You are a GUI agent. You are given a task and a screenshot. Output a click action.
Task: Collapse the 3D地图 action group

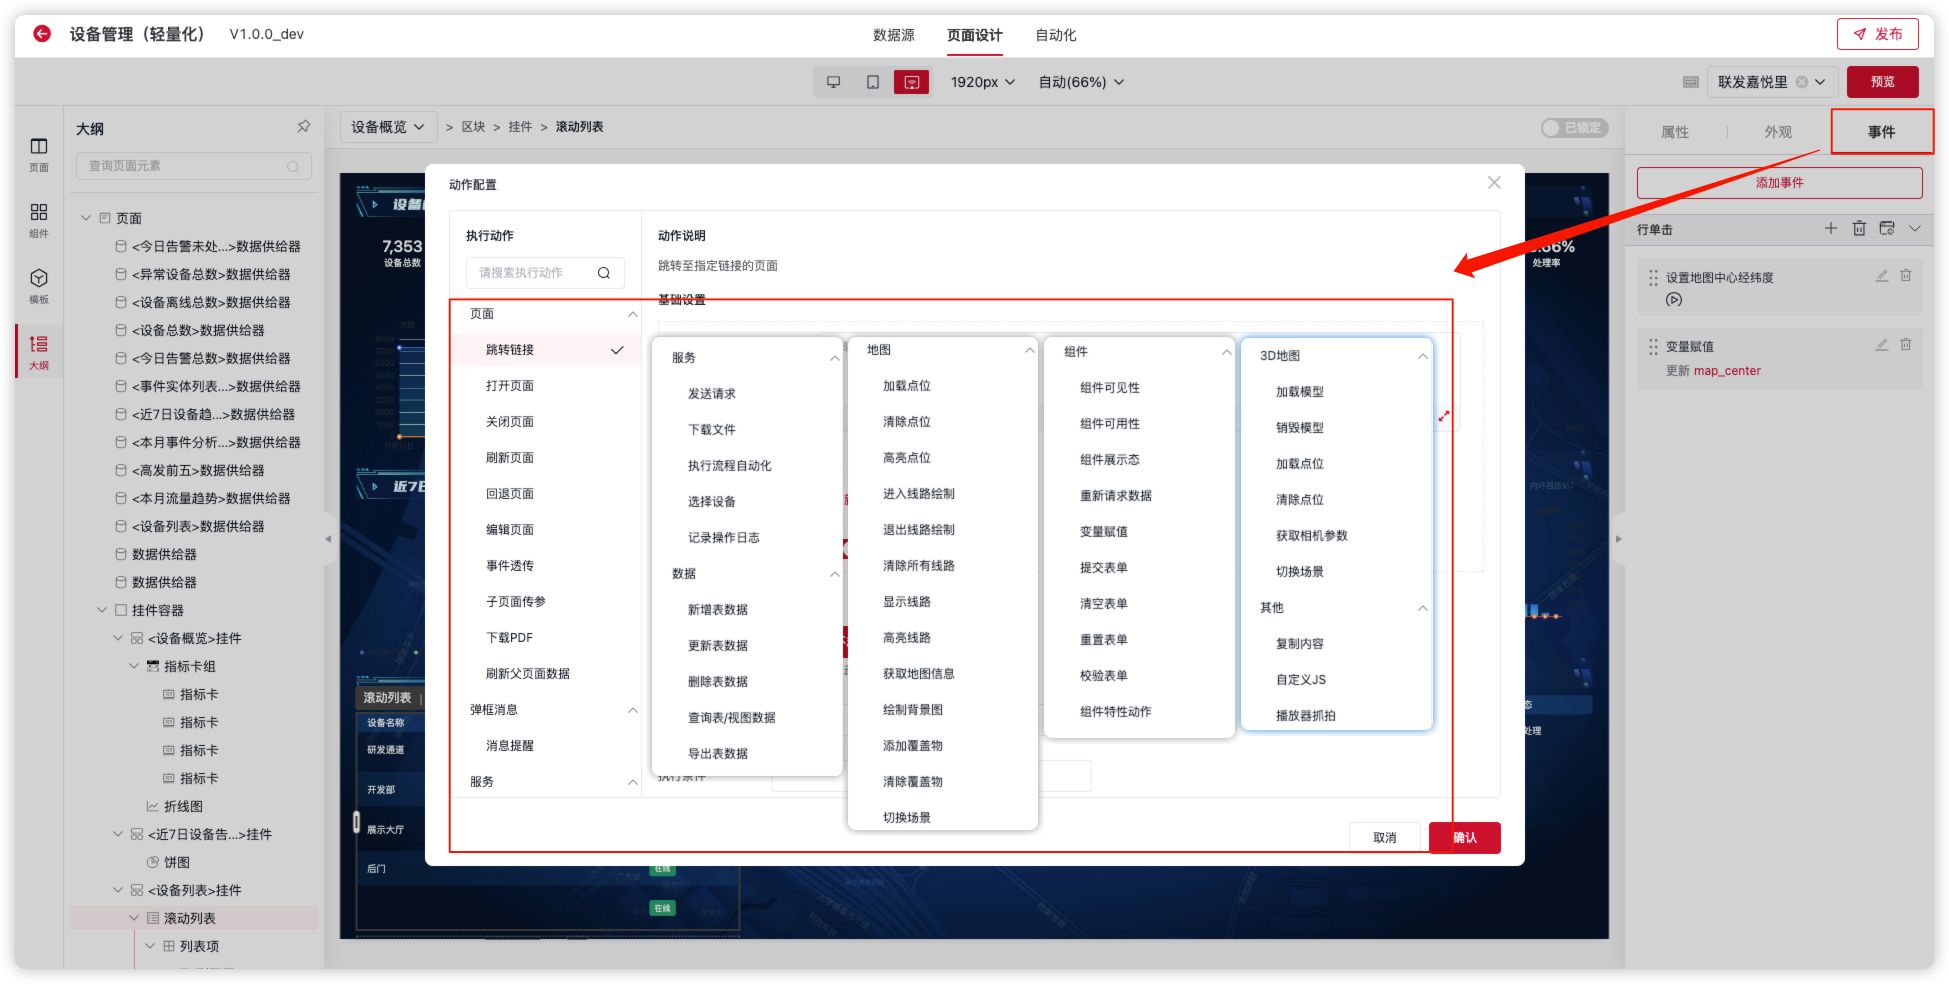[1422, 356]
